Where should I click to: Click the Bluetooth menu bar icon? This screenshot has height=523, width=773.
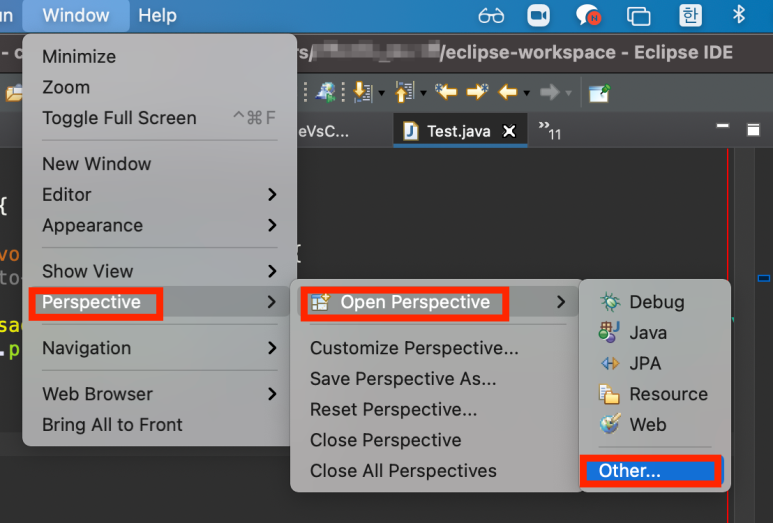[x=738, y=15]
